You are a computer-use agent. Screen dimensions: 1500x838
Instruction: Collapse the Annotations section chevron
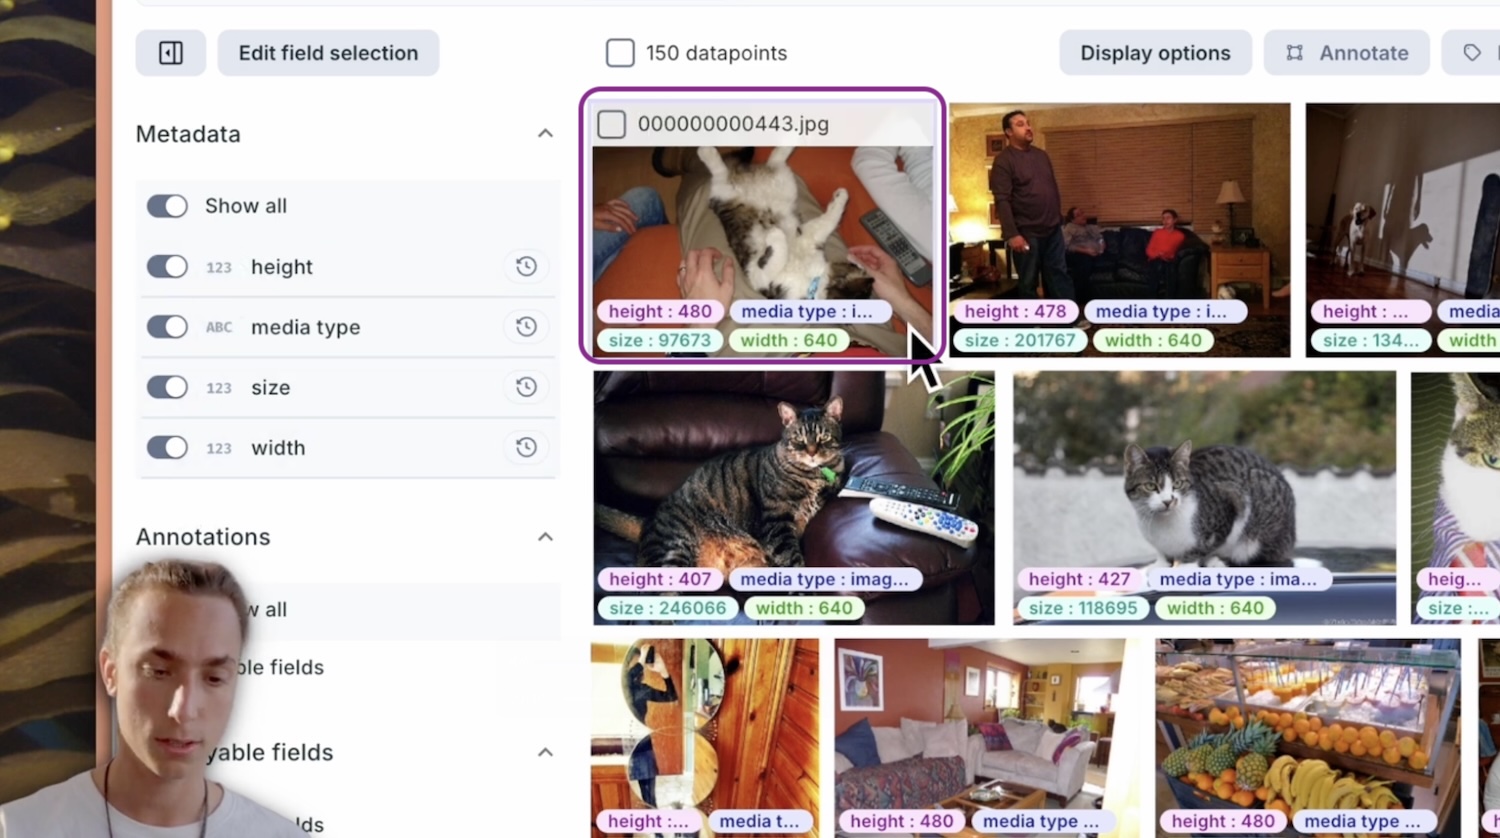pos(545,537)
